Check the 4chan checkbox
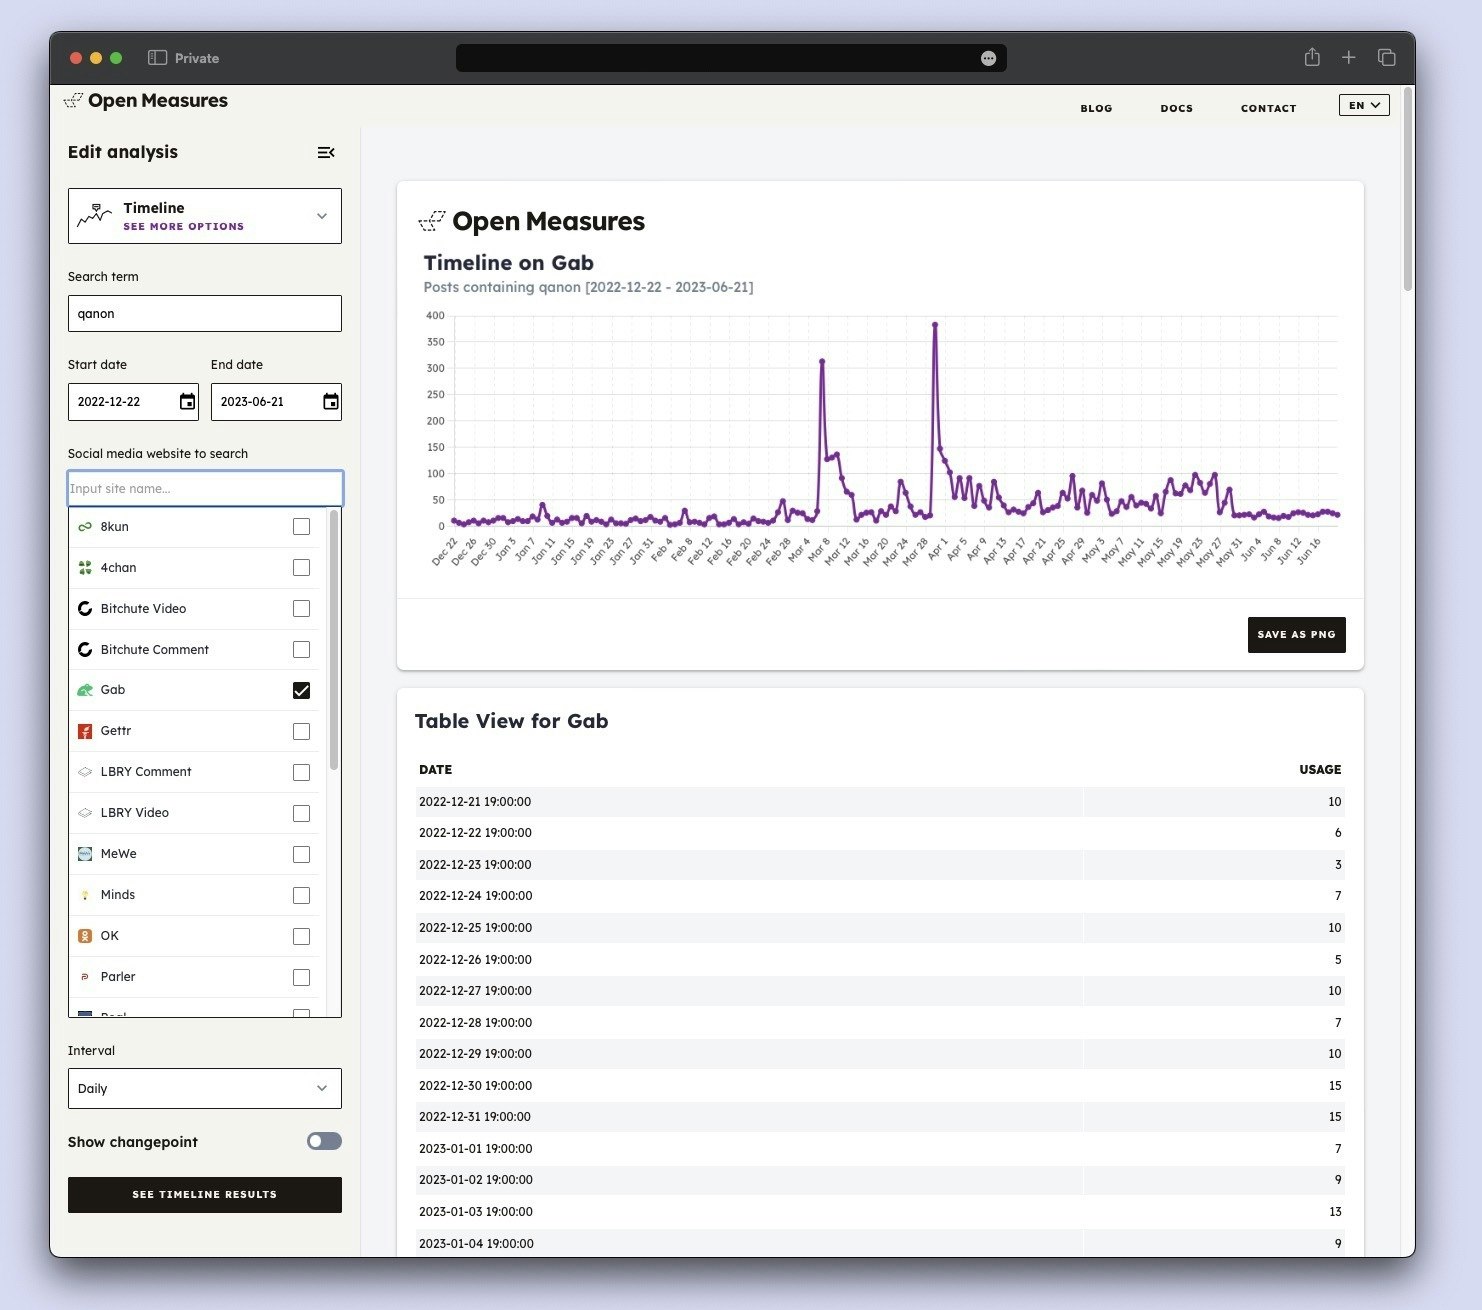1482x1310 pixels. coord(301,568)
